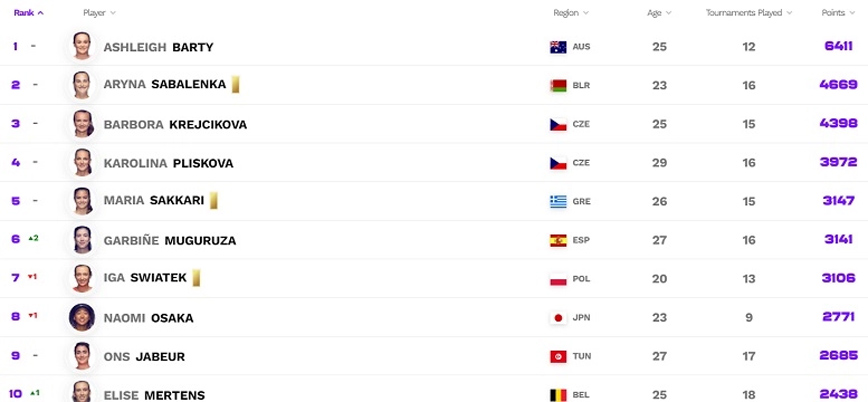
Task: Sort by the Age column header
Action: 659,13
